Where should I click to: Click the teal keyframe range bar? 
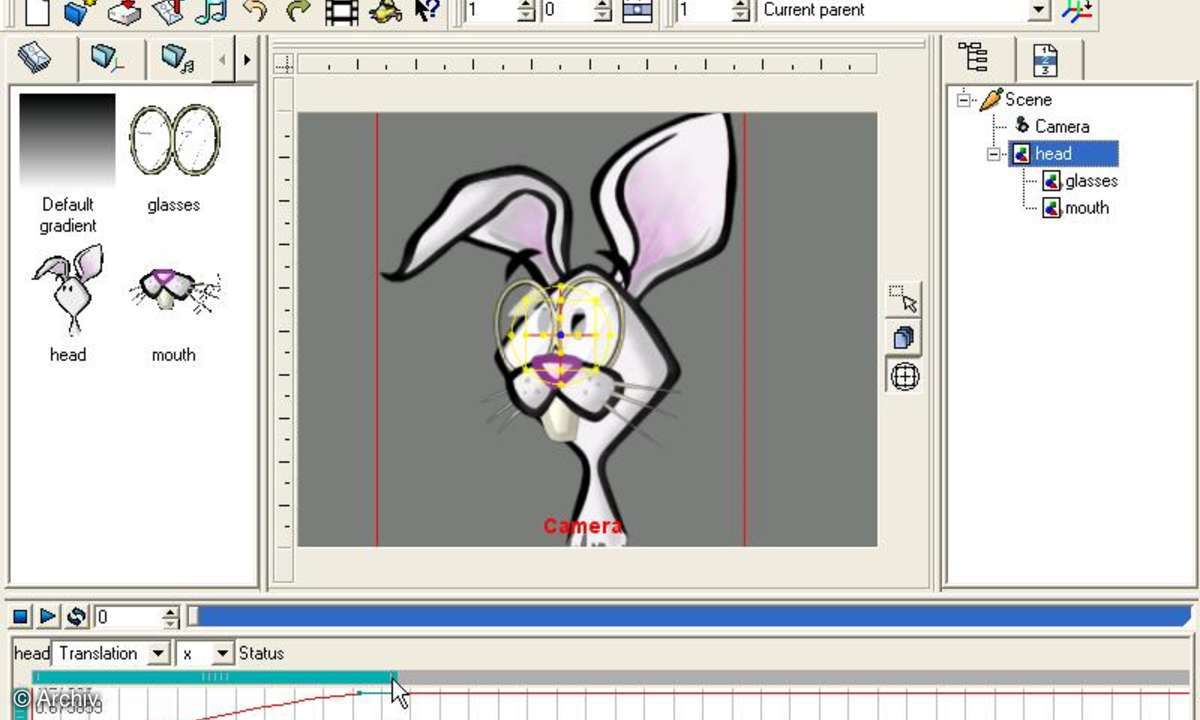click(214, 677)
